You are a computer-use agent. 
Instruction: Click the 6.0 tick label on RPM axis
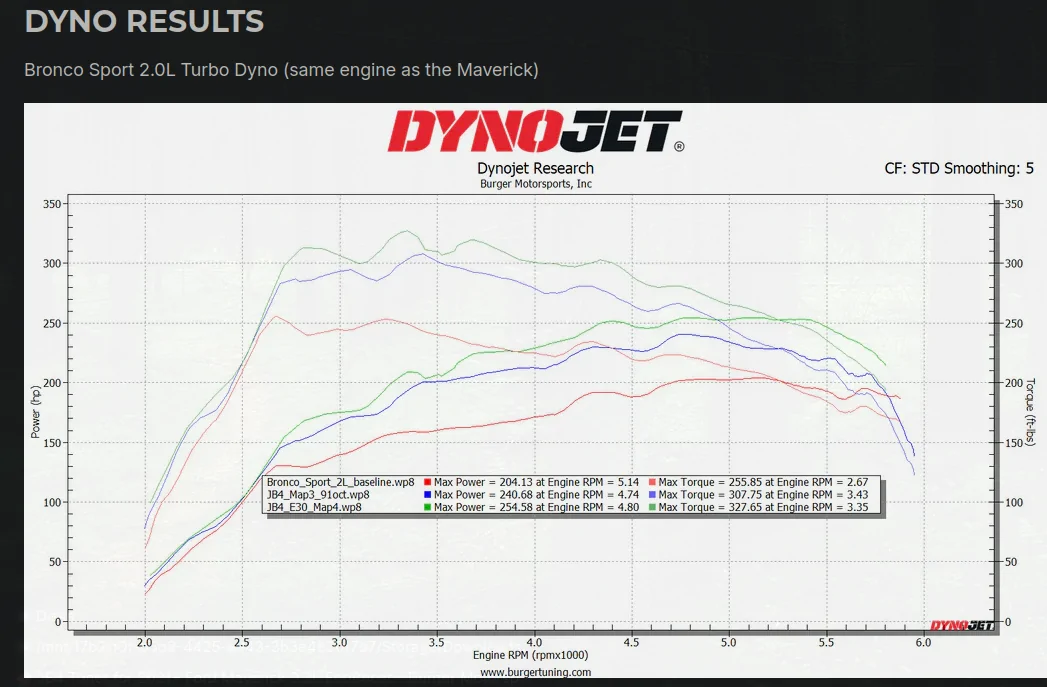pos(923,642)
